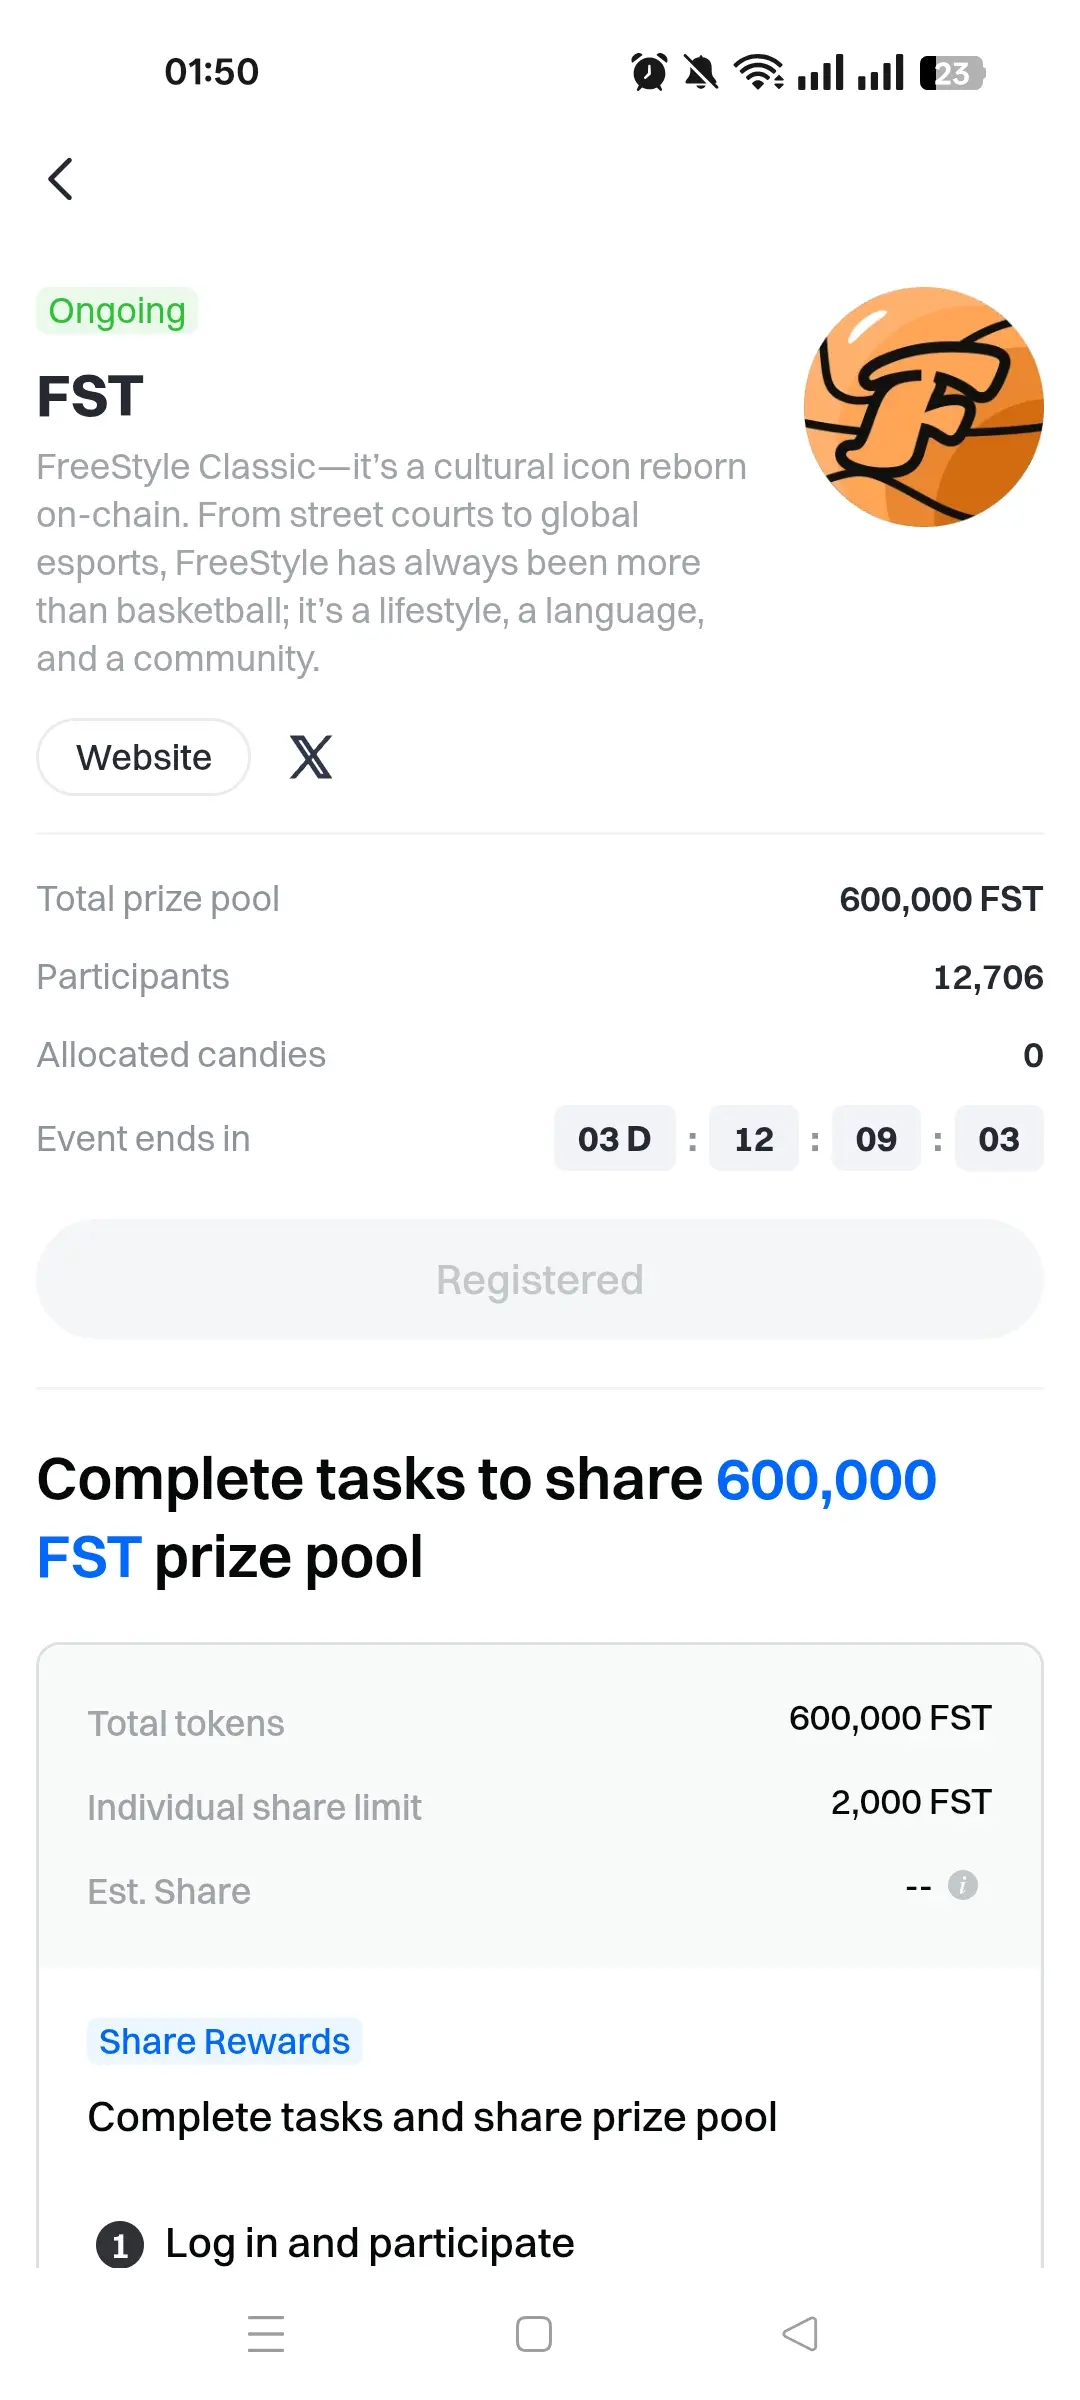This screenshot has width=1080, height=2400.
Task: Click the Est. Share info icon
Action: point(963,1885)
